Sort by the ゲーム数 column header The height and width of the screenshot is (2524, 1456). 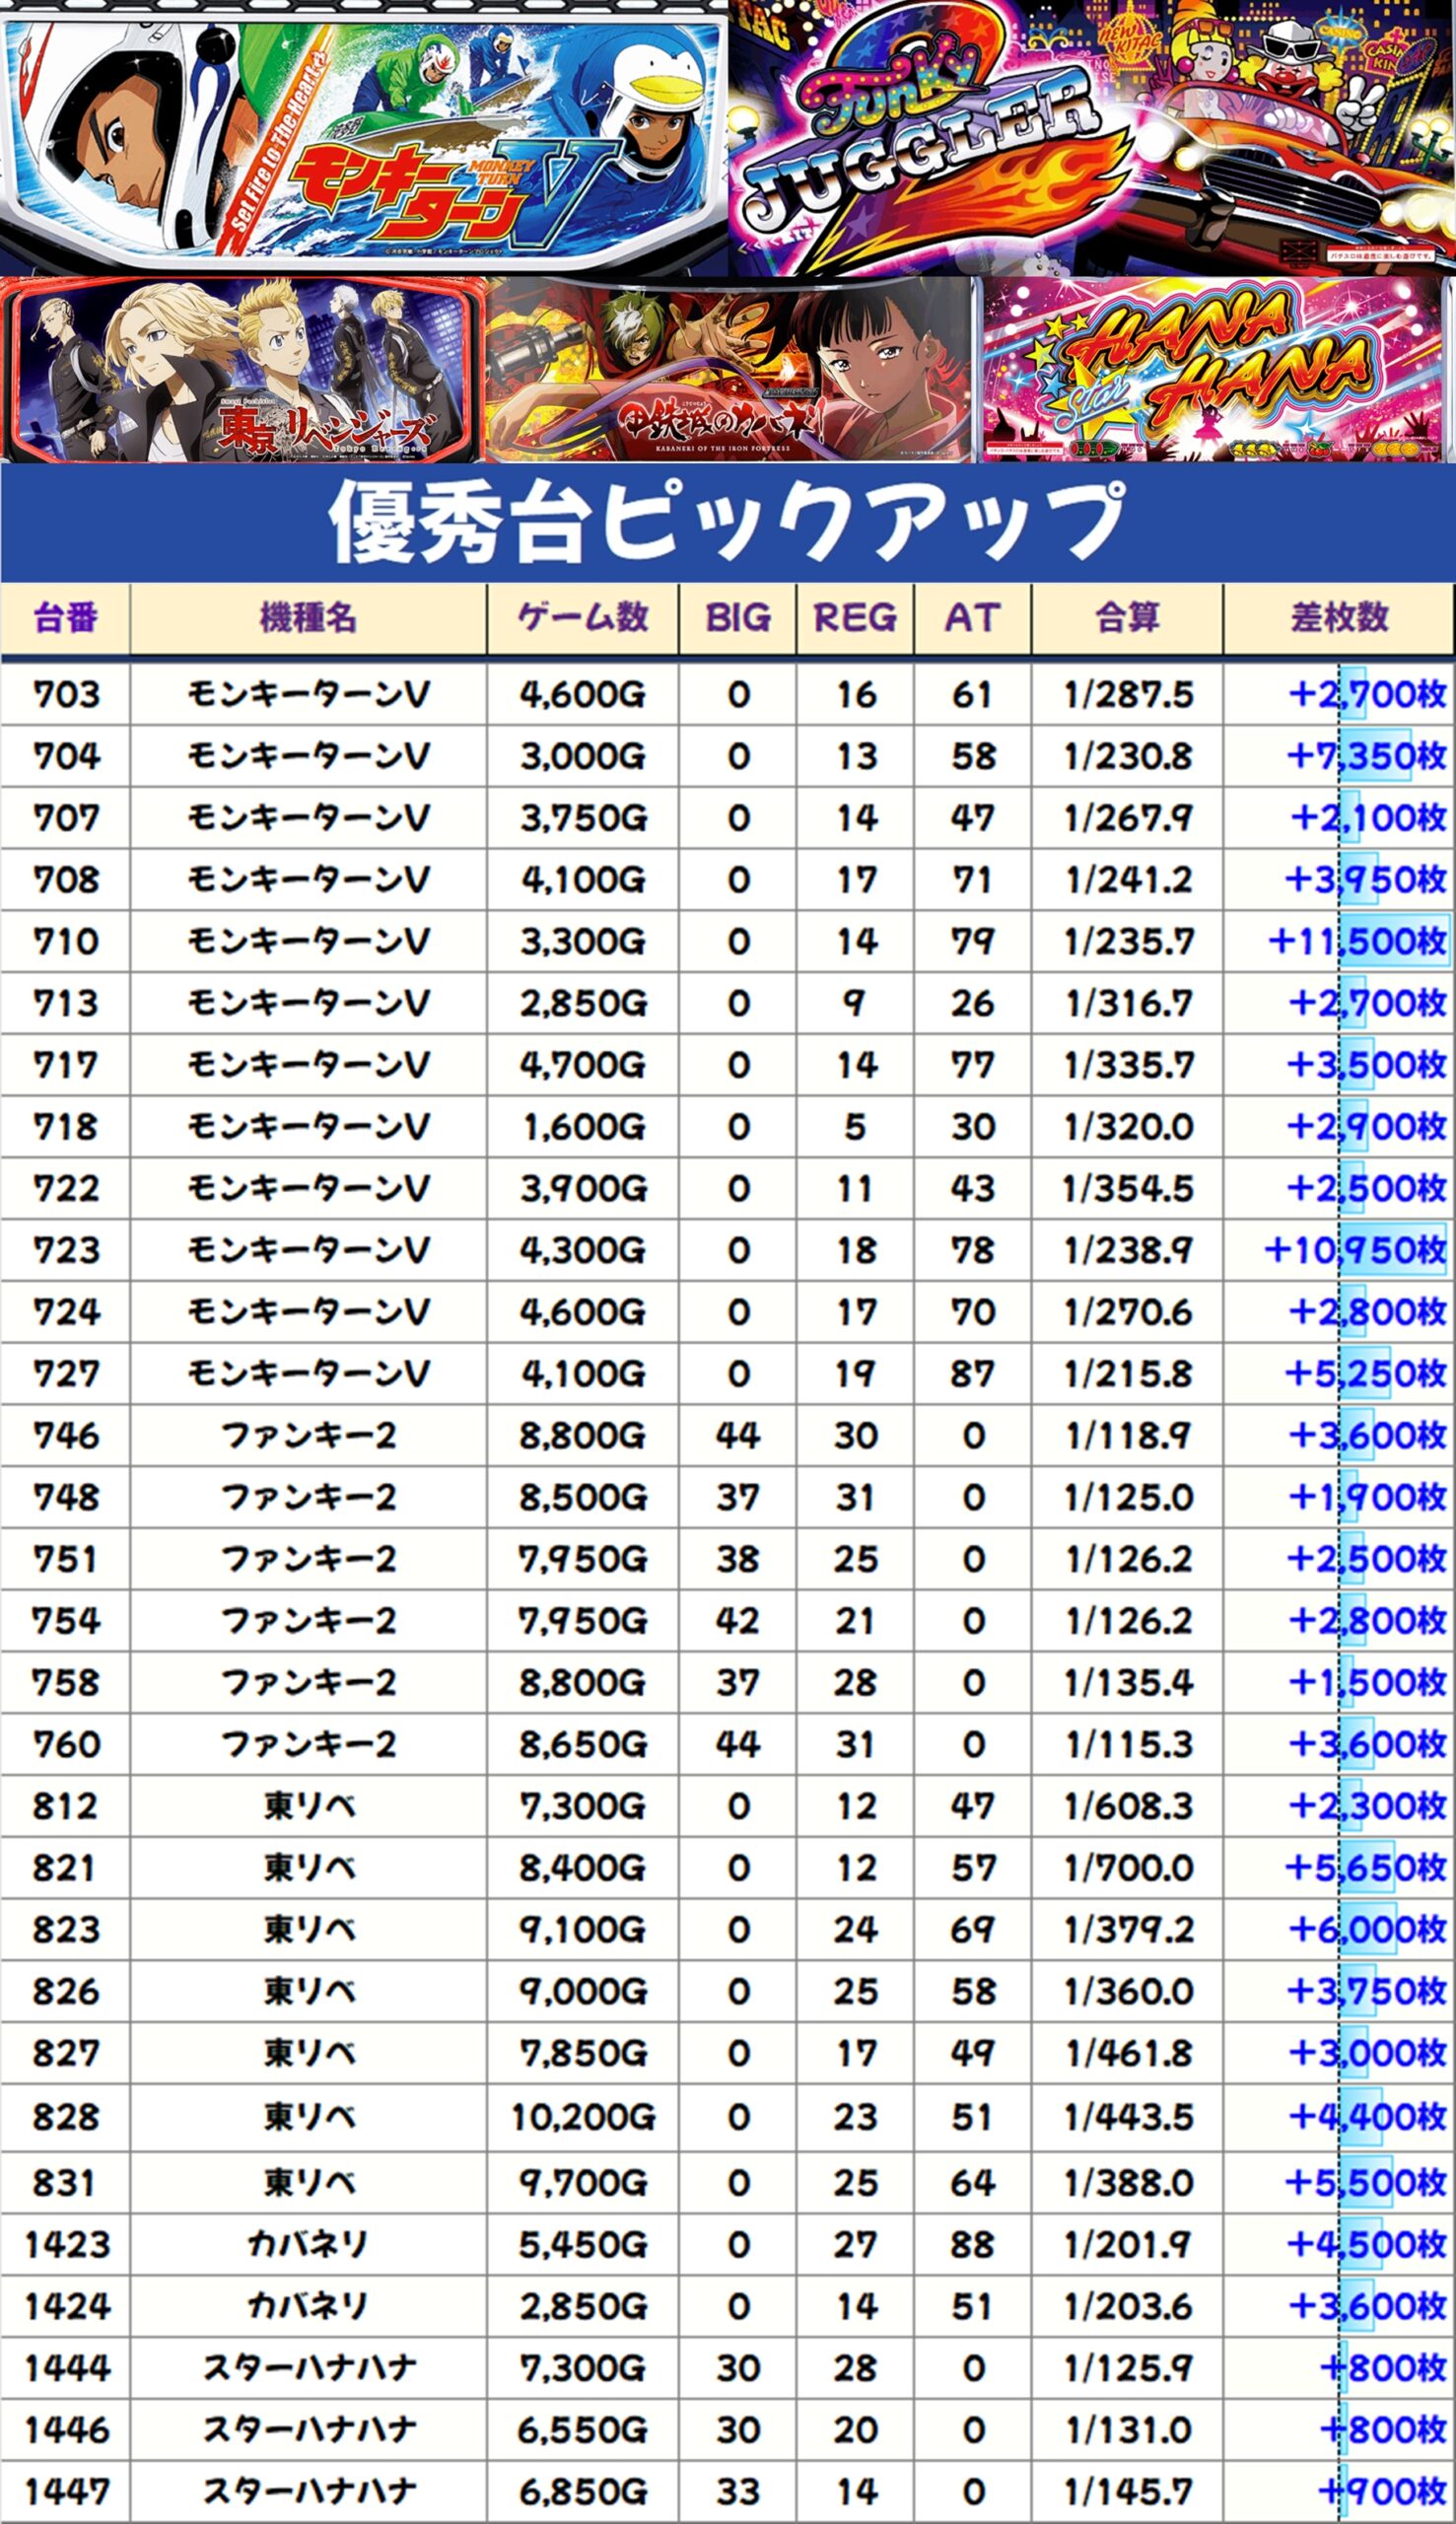[583, 618]
